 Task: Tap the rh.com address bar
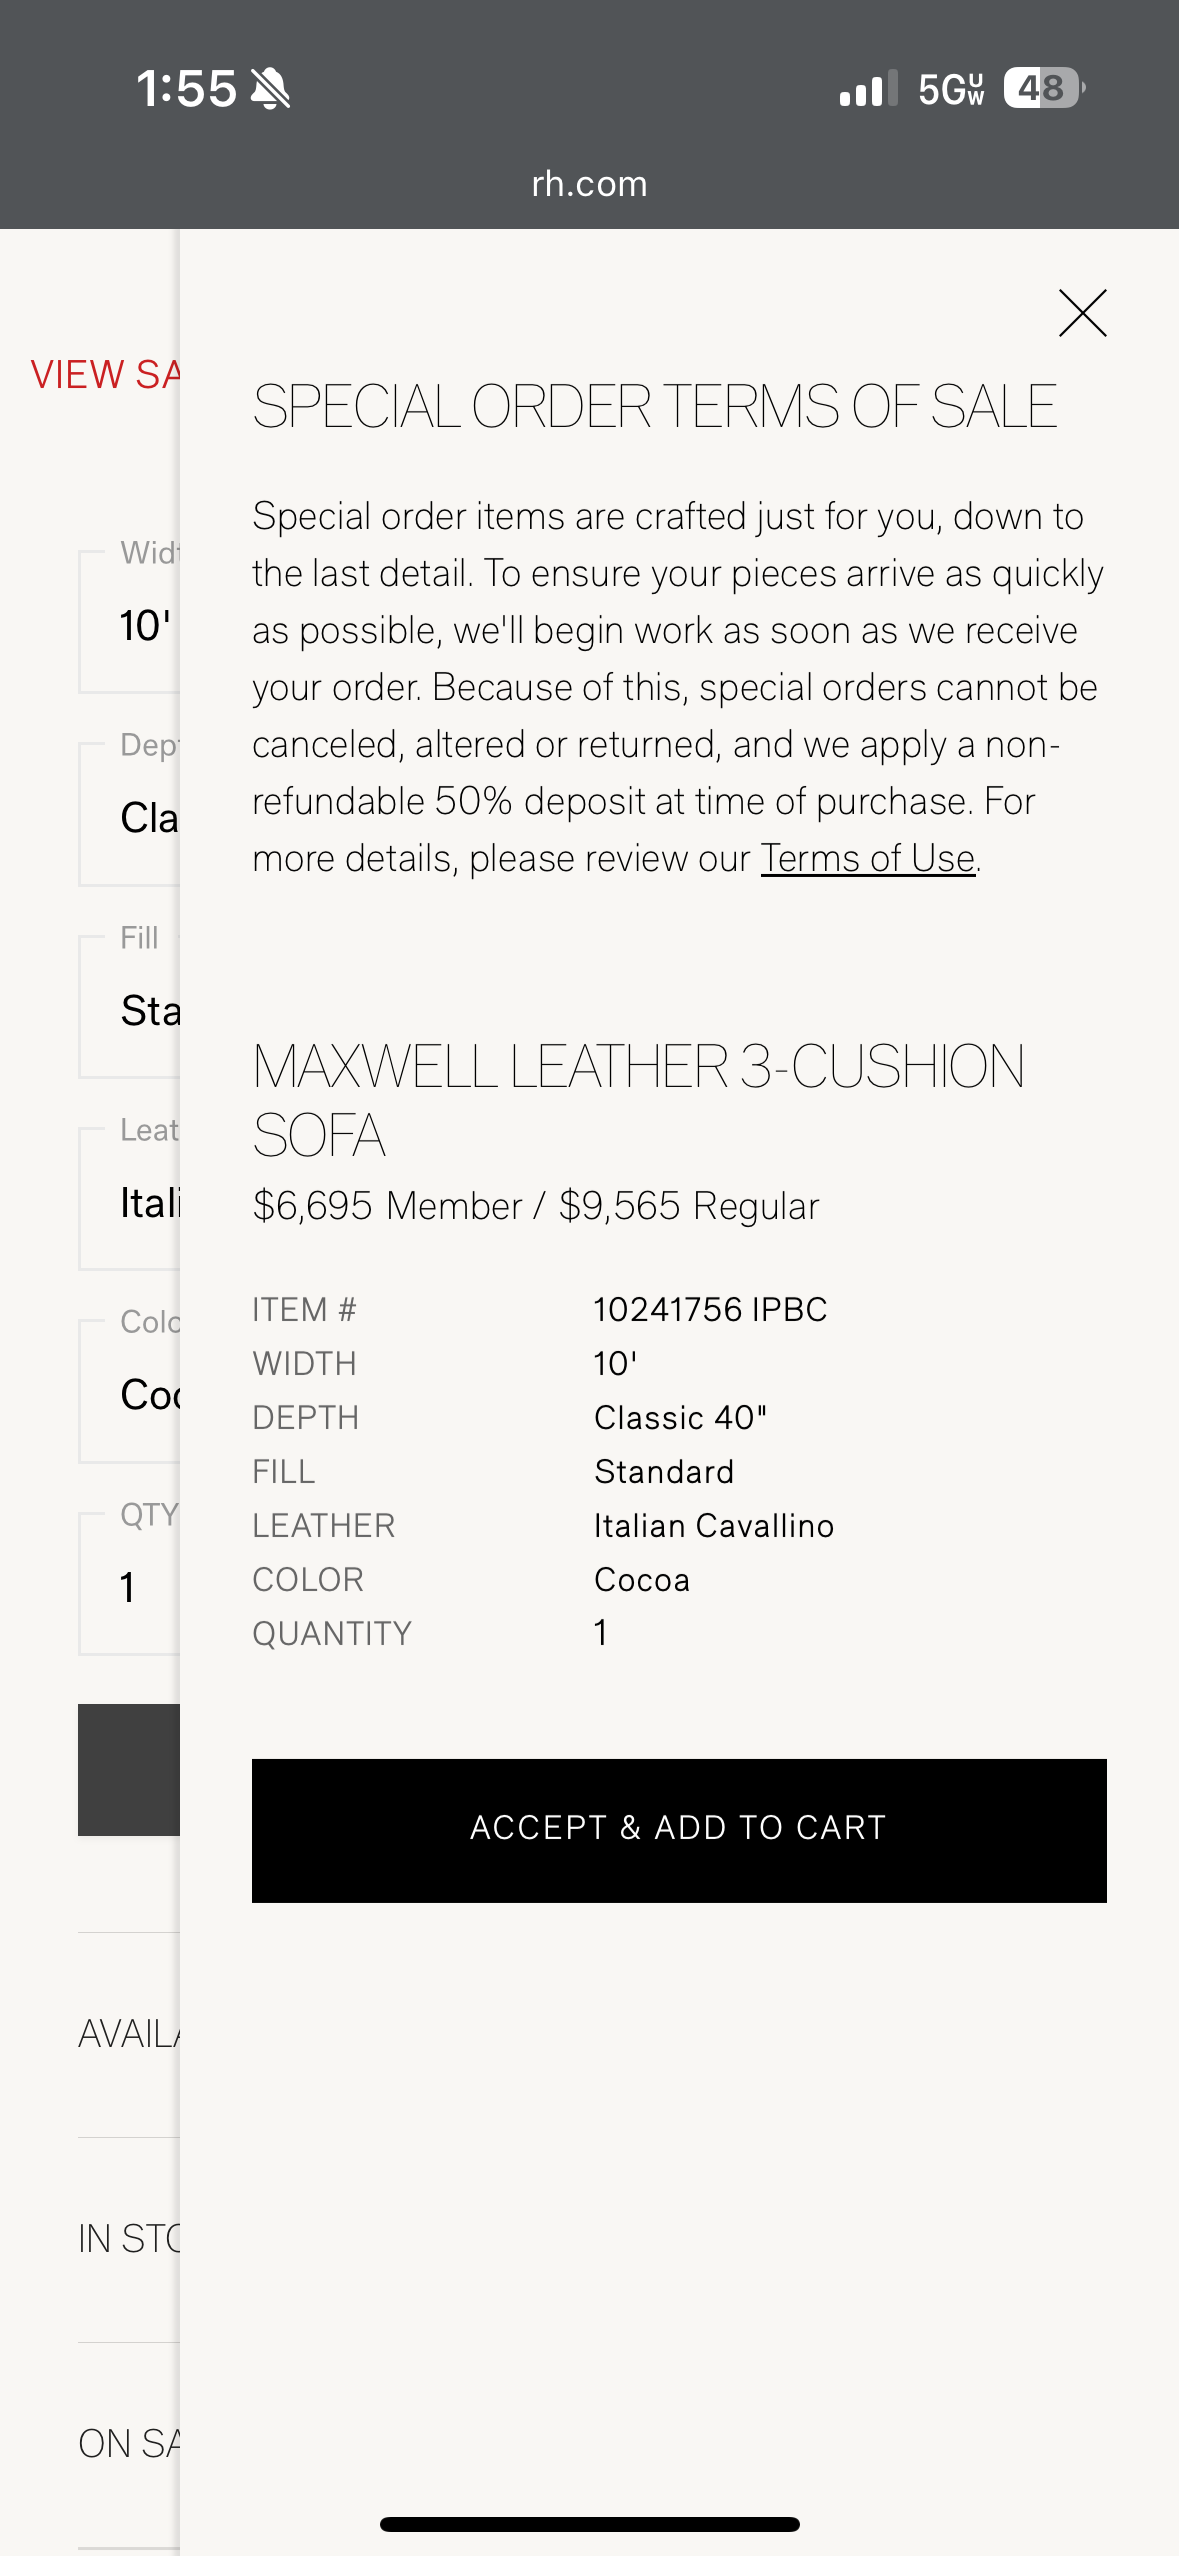[x=589, y=183]
